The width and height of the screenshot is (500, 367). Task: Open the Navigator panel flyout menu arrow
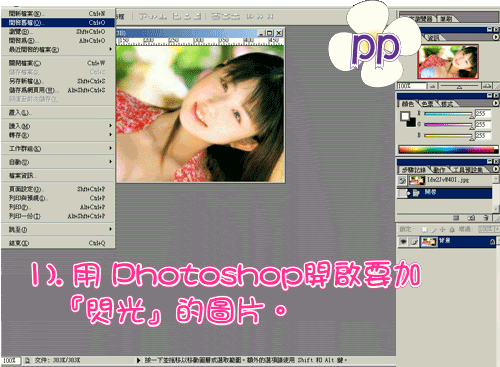point(496,37)
